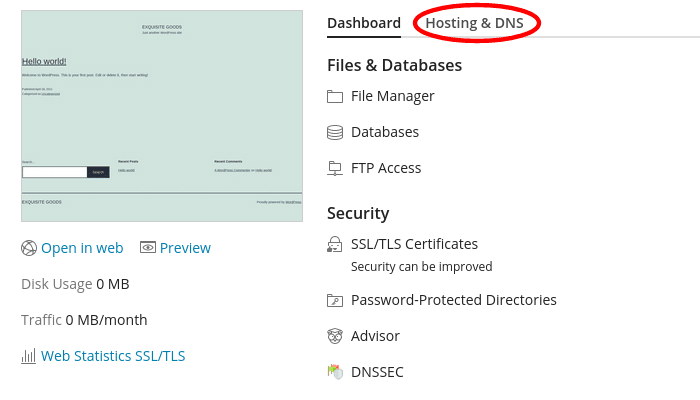Open the File Manager link
Screen dimensions: 700x400
point(392,97)
